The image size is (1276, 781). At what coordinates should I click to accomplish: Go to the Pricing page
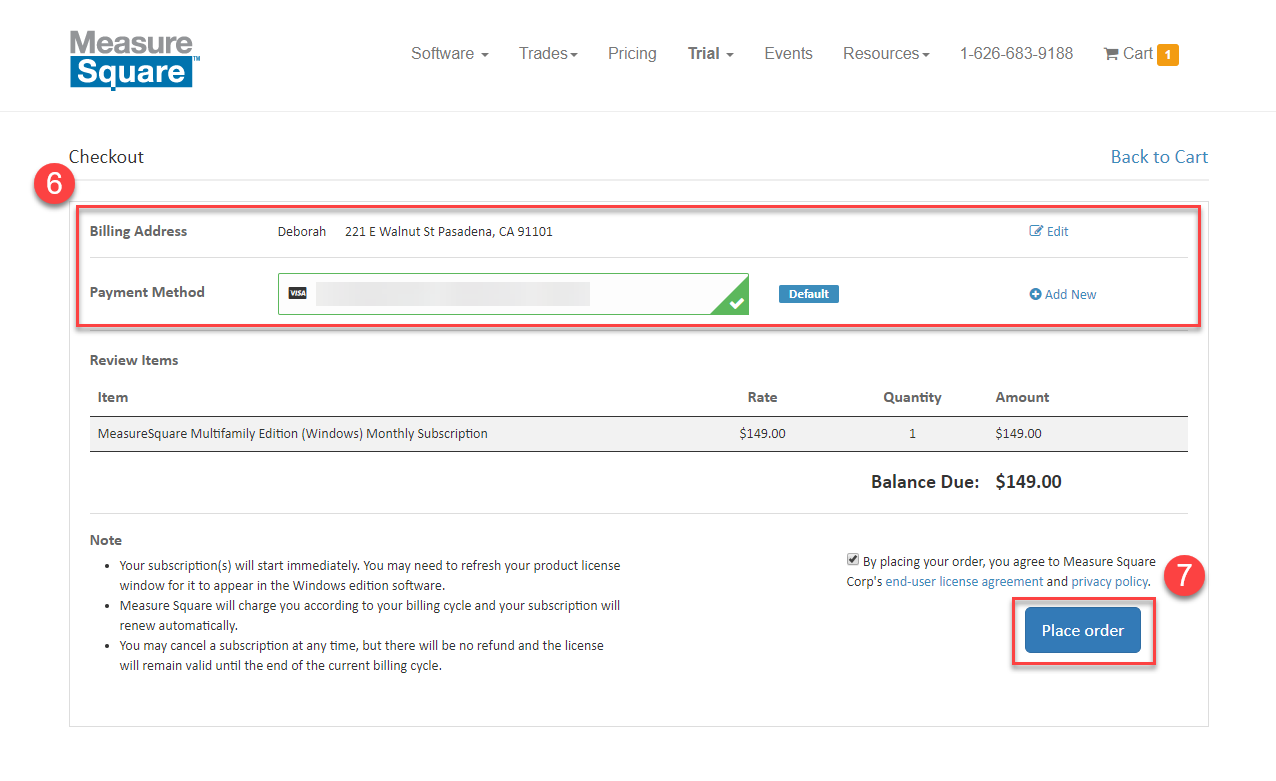pyautogui.click(x=632, y=54)
